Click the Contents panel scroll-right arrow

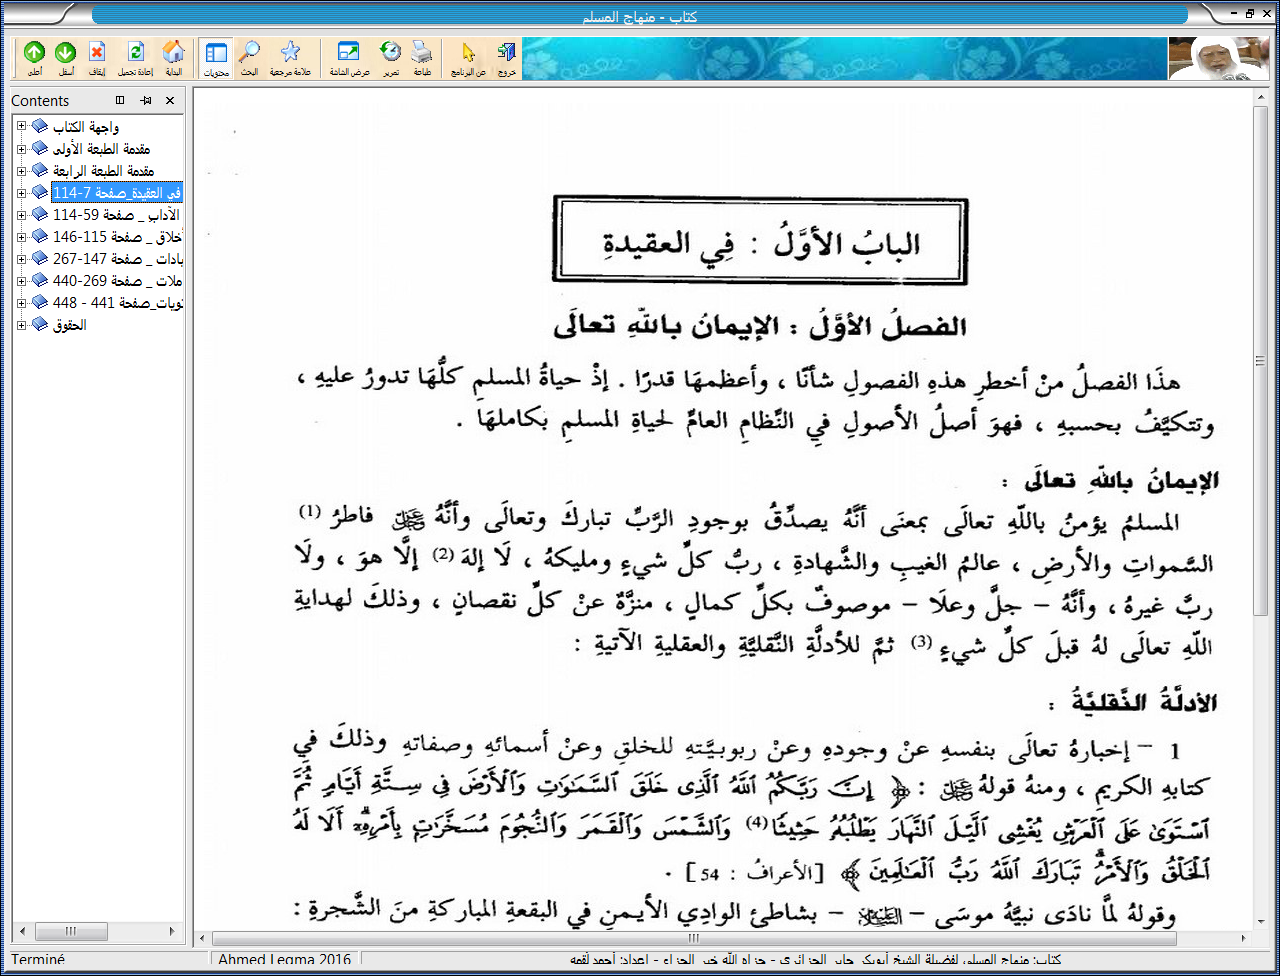point(173,931)
